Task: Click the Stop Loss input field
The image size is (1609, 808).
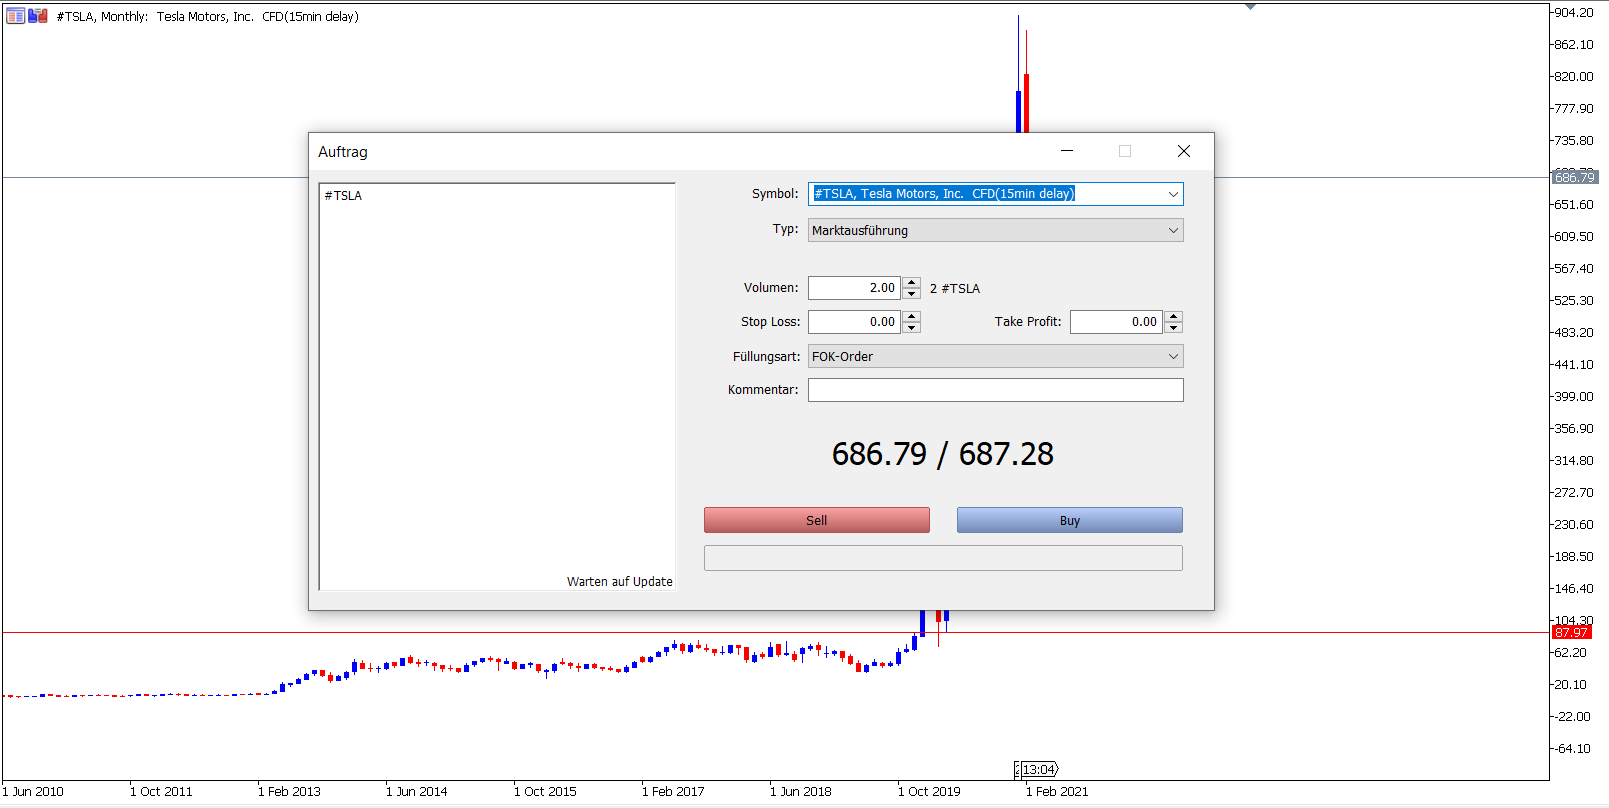Action: pyautogui.click(x=854, y=322)
